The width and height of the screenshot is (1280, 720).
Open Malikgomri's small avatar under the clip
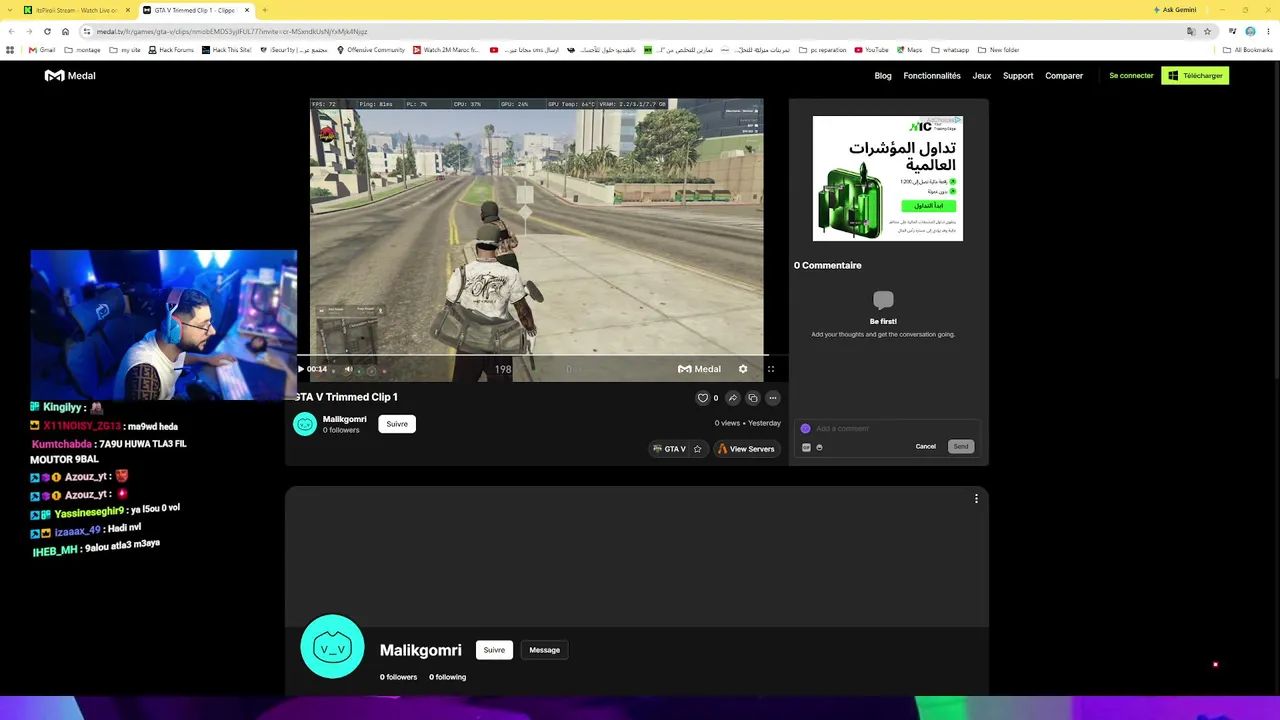(x=305, y=424)
